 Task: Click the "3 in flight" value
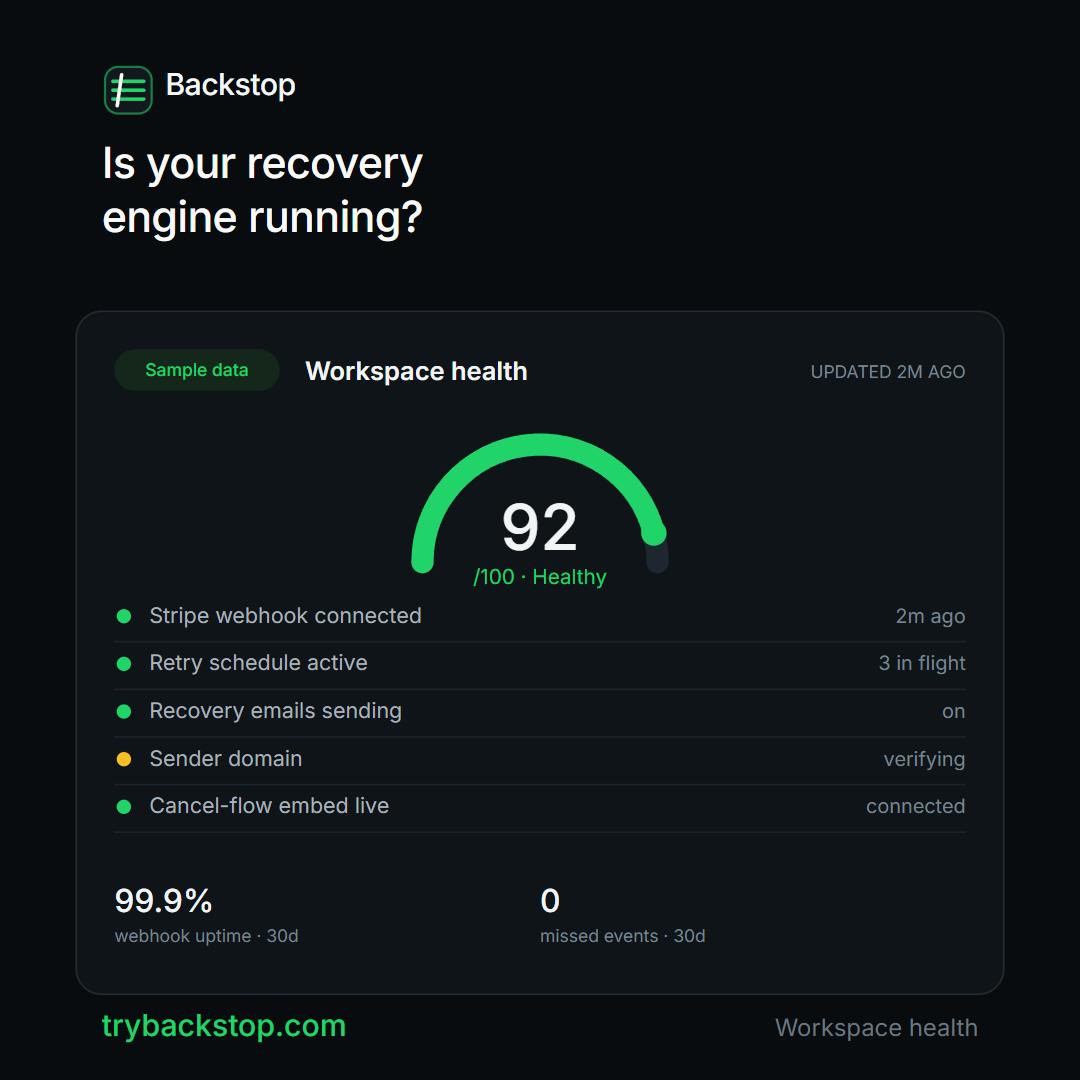(922, 663)
